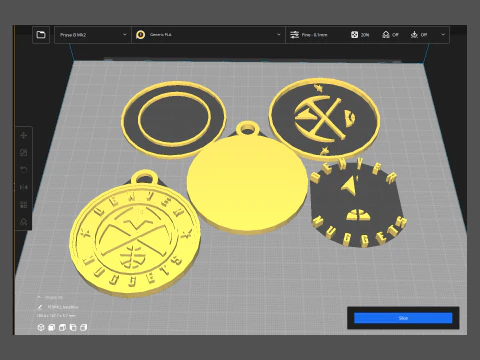Switch to the Top view icon
This screenshot has width=480, height=360.
[x=62, y=328]
